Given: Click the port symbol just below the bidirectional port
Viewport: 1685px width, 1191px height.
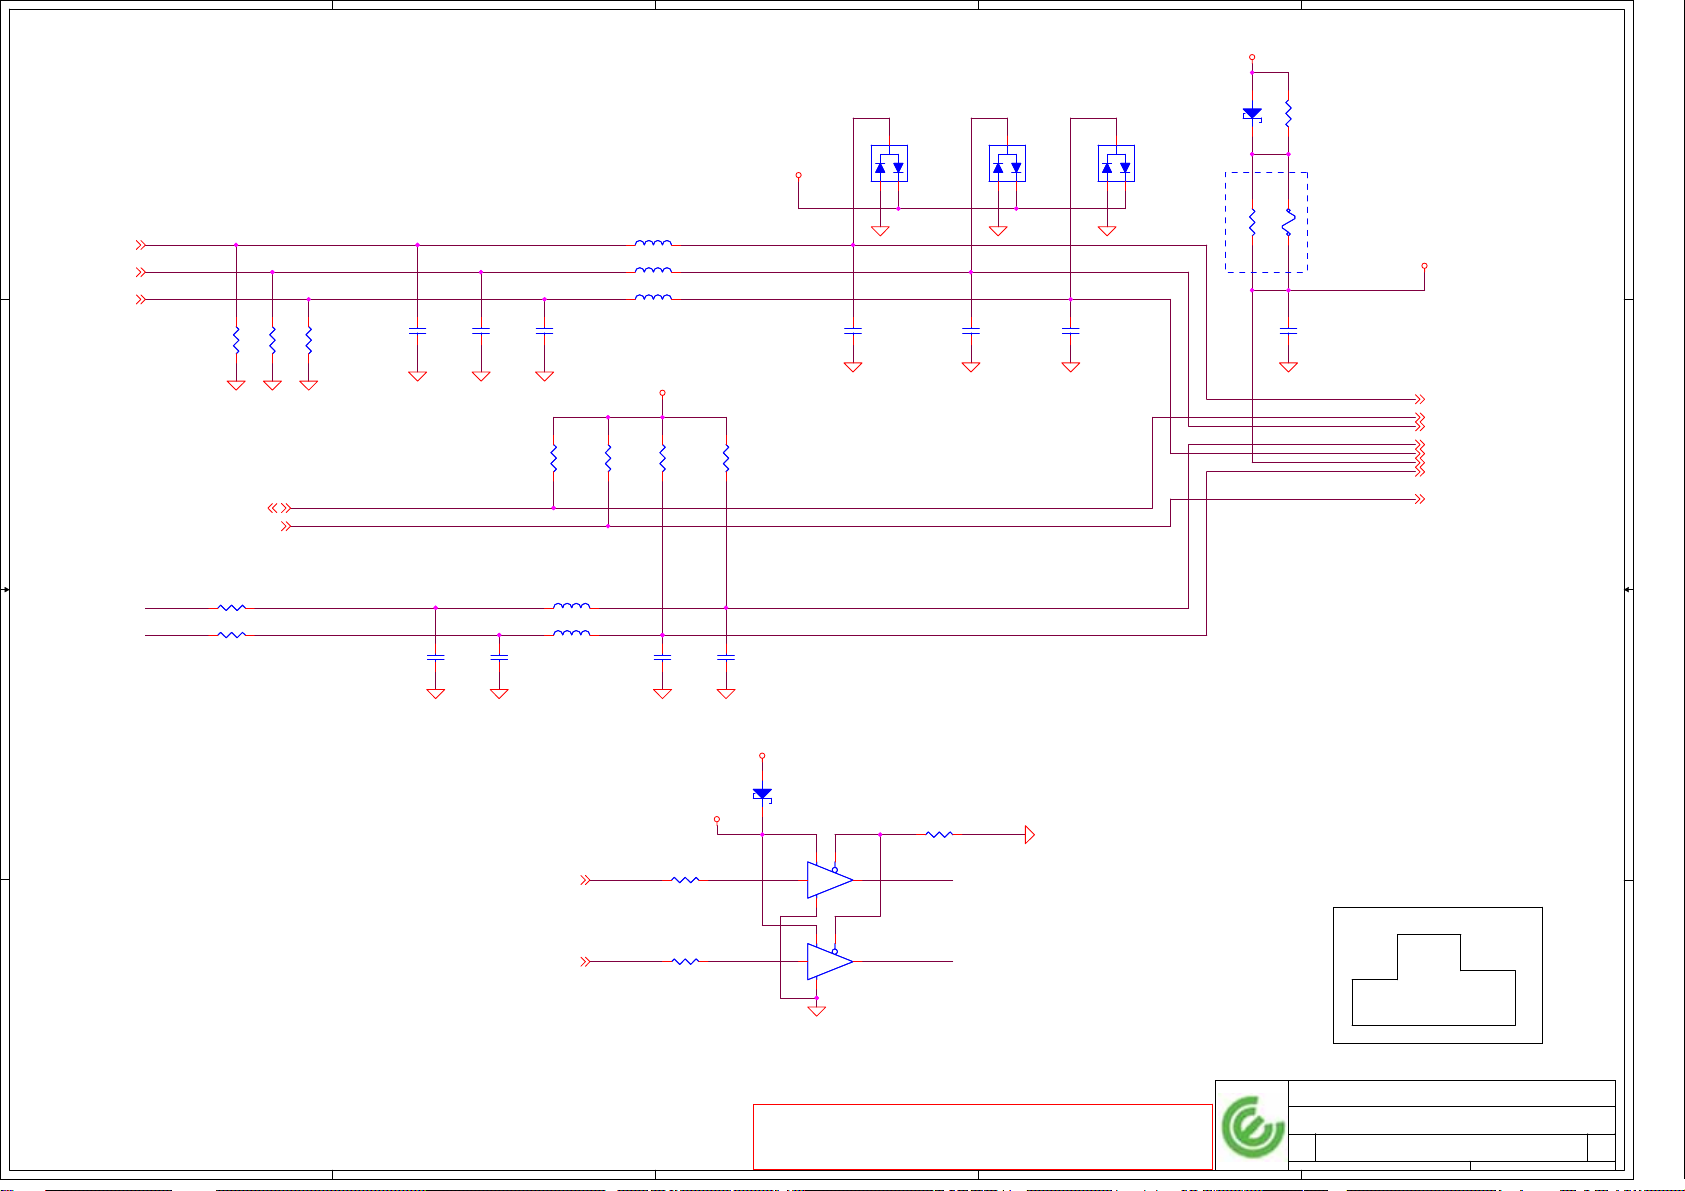Looking at the screenshot, I should 286,526.
